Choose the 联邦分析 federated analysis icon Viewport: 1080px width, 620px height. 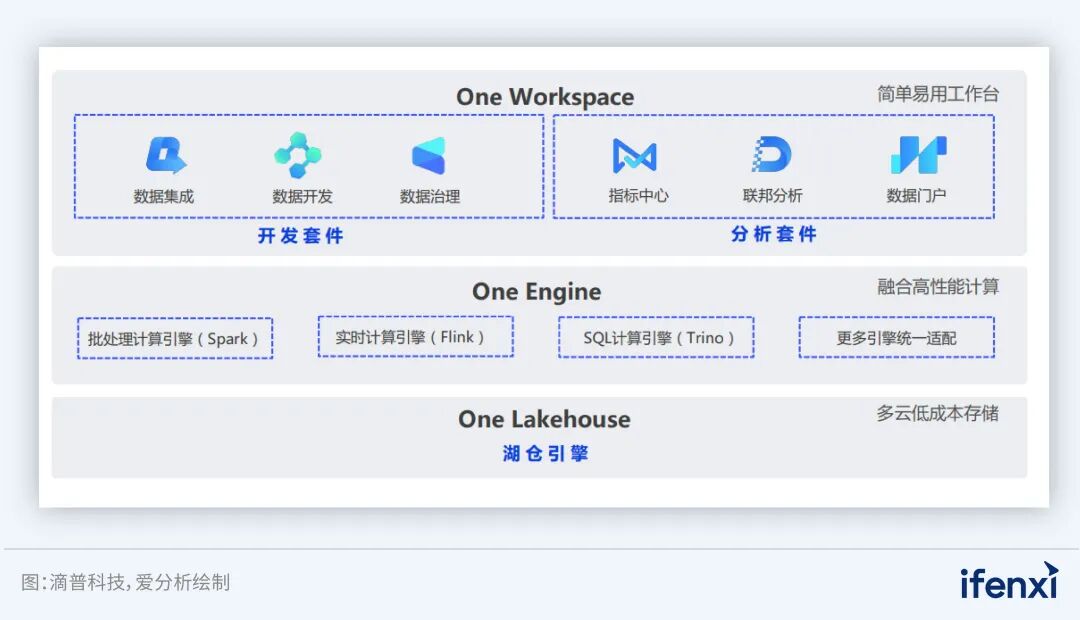point(771,154)
